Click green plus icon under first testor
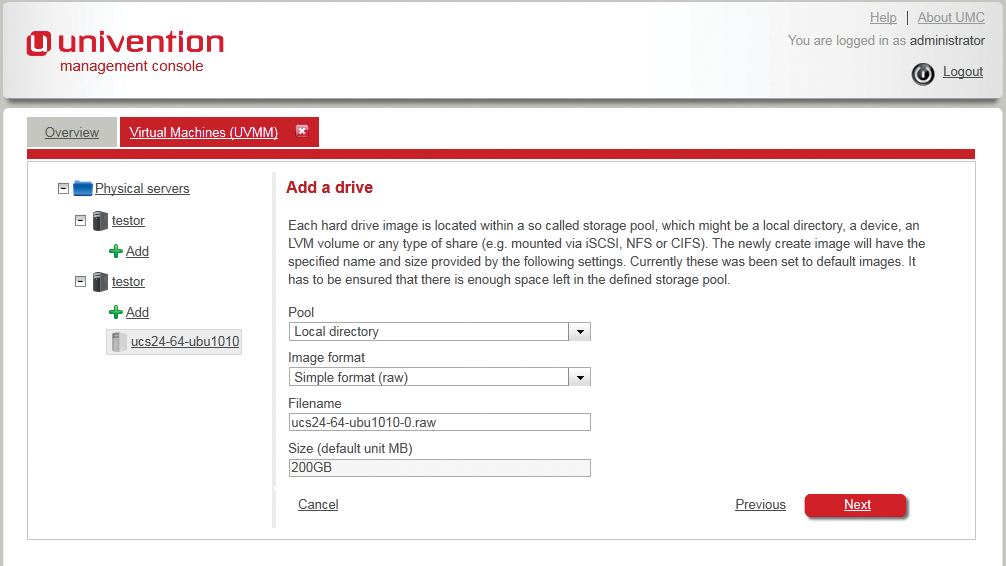This screenshot has height=566, width=1006. 115,251
